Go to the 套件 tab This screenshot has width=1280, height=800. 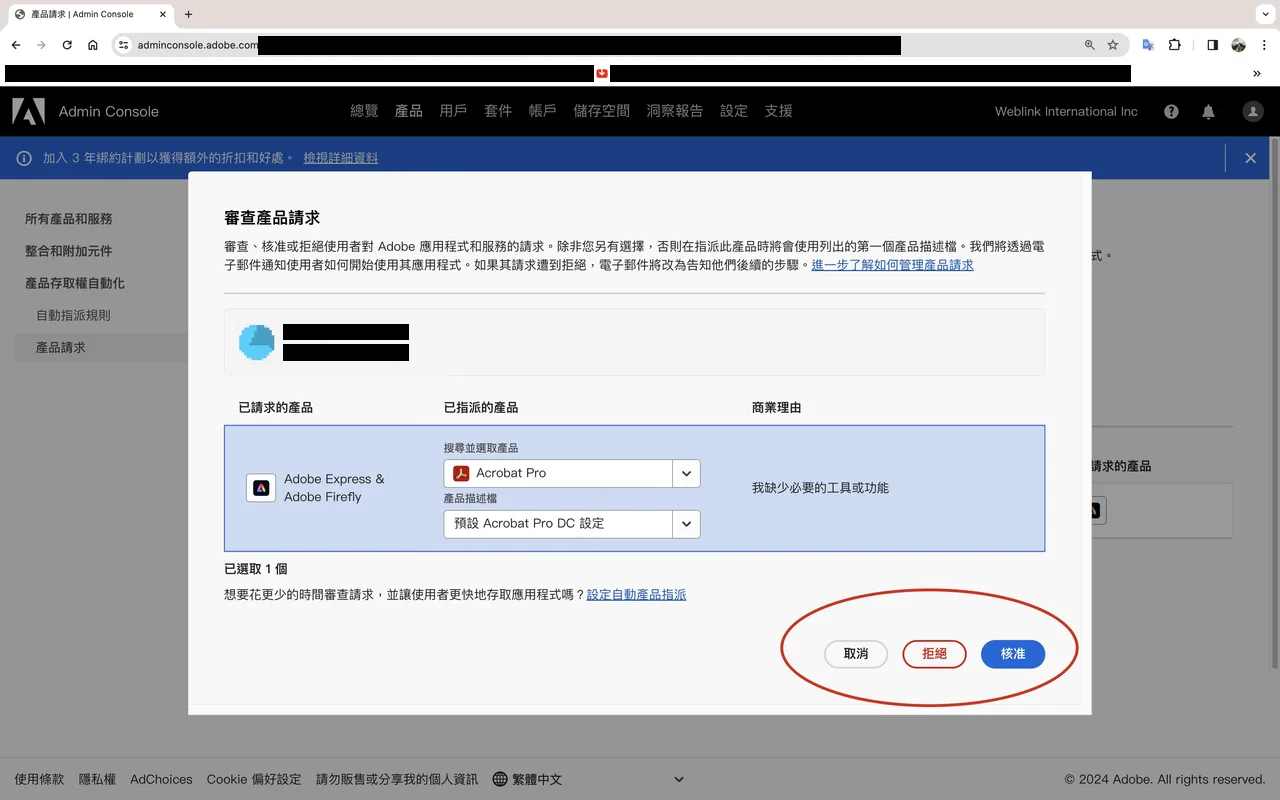(498, 111)
